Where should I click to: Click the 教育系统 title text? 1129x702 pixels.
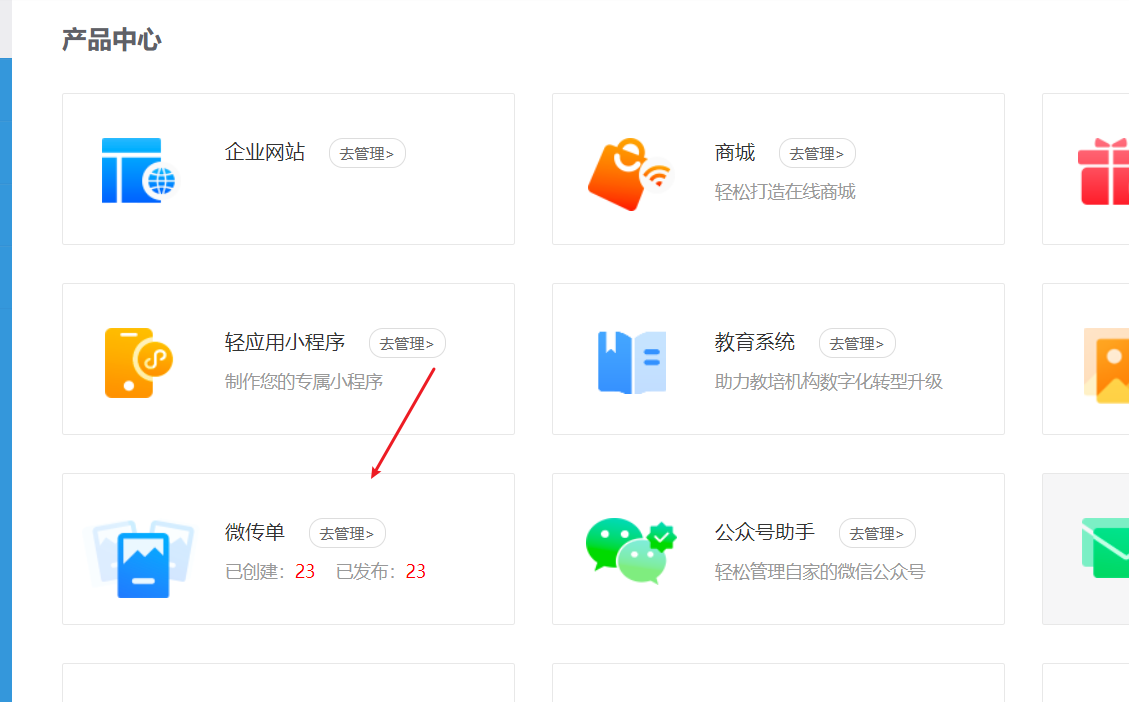755,343
